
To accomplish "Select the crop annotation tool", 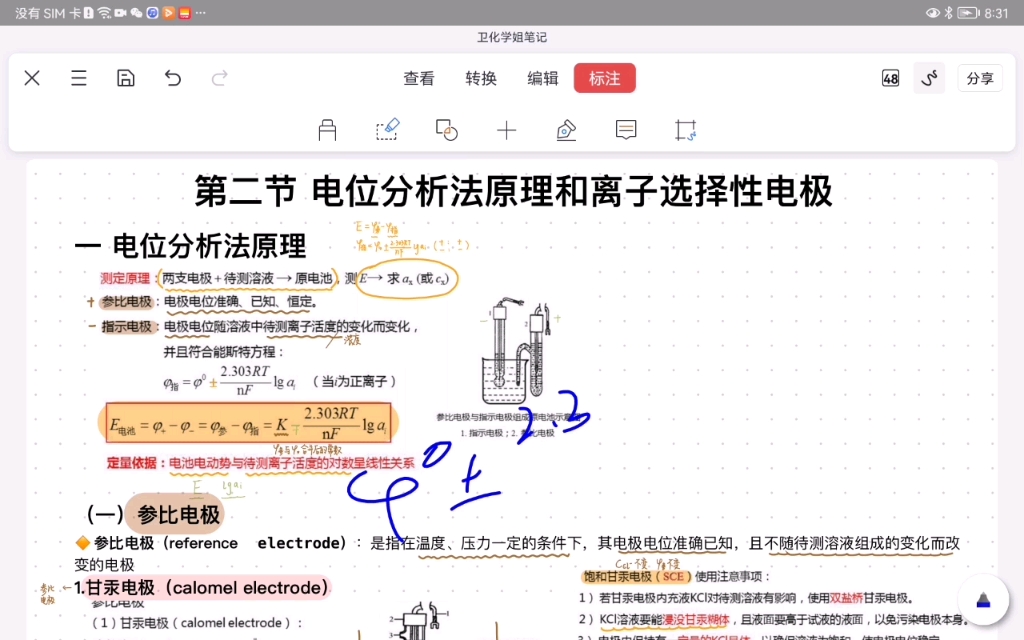I will (686, 129).
